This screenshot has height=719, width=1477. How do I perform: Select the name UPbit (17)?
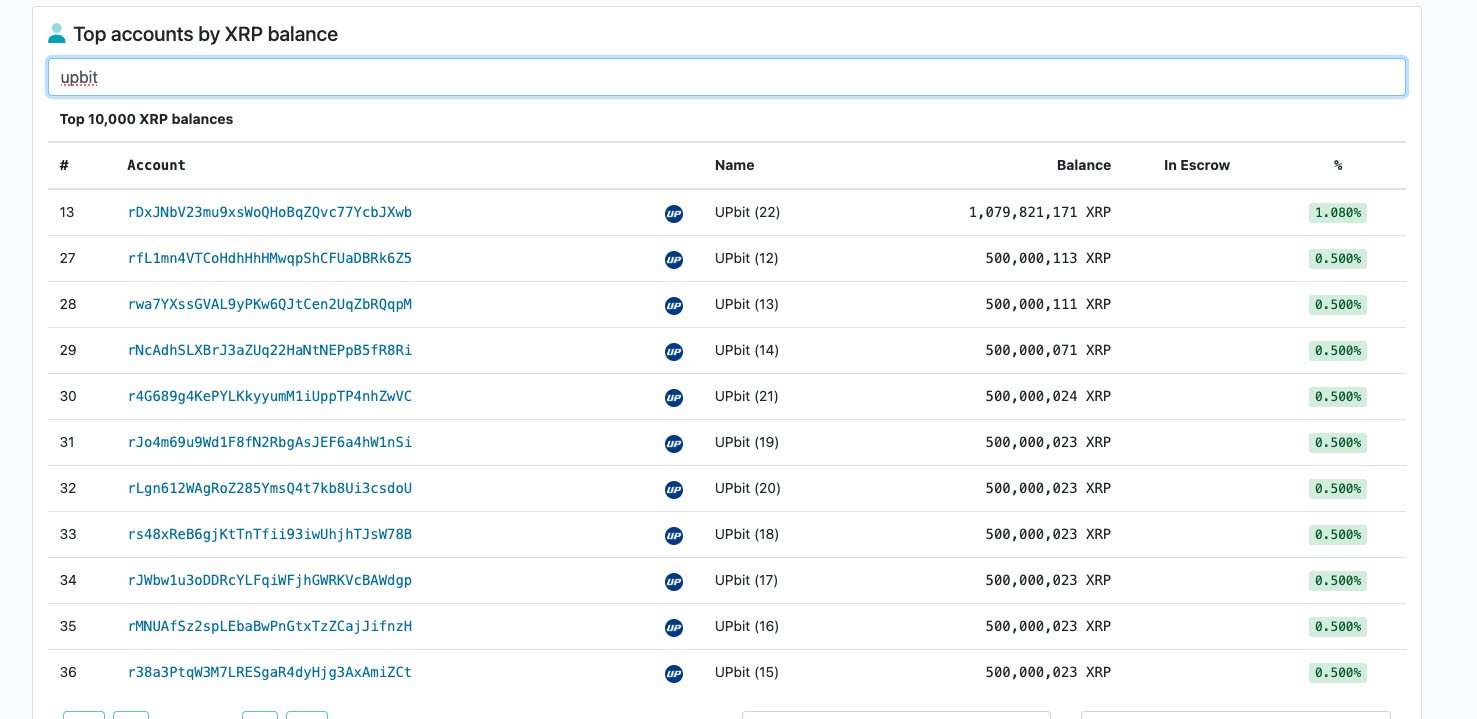(747, 580)
